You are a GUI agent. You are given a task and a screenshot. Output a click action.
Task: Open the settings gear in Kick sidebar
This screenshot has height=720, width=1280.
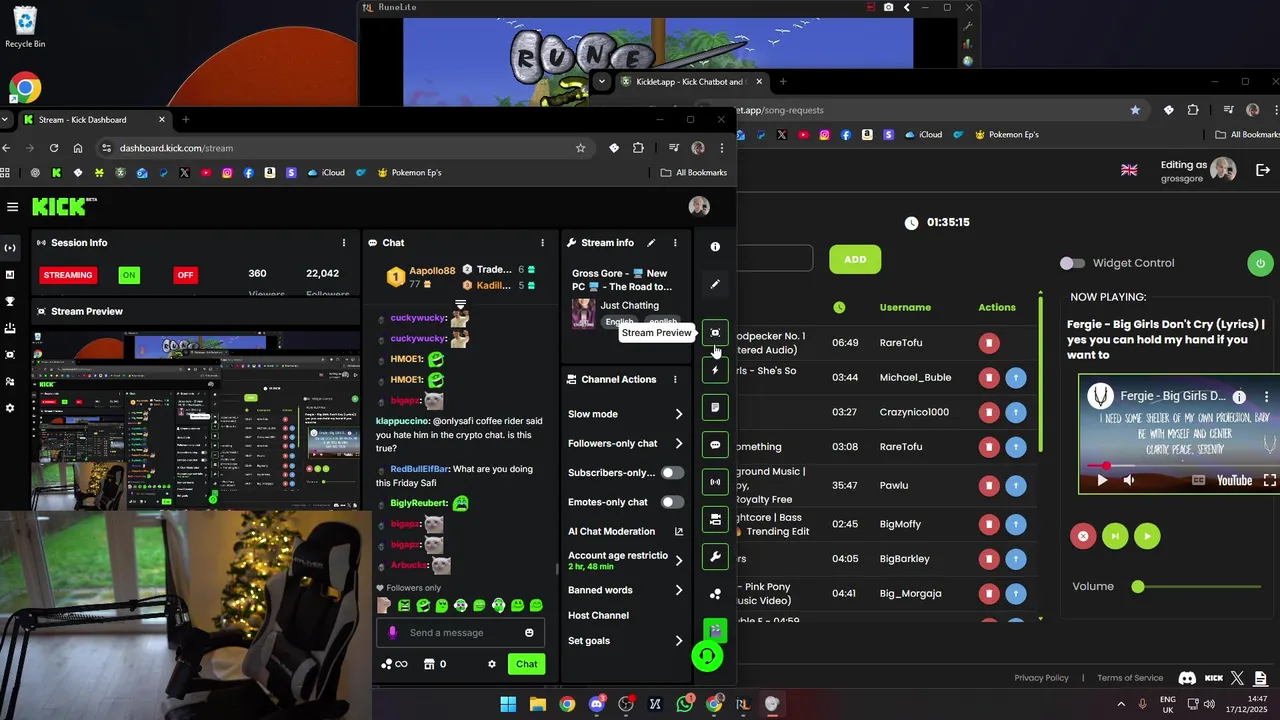pyautogui.click(x=10, y=408)
